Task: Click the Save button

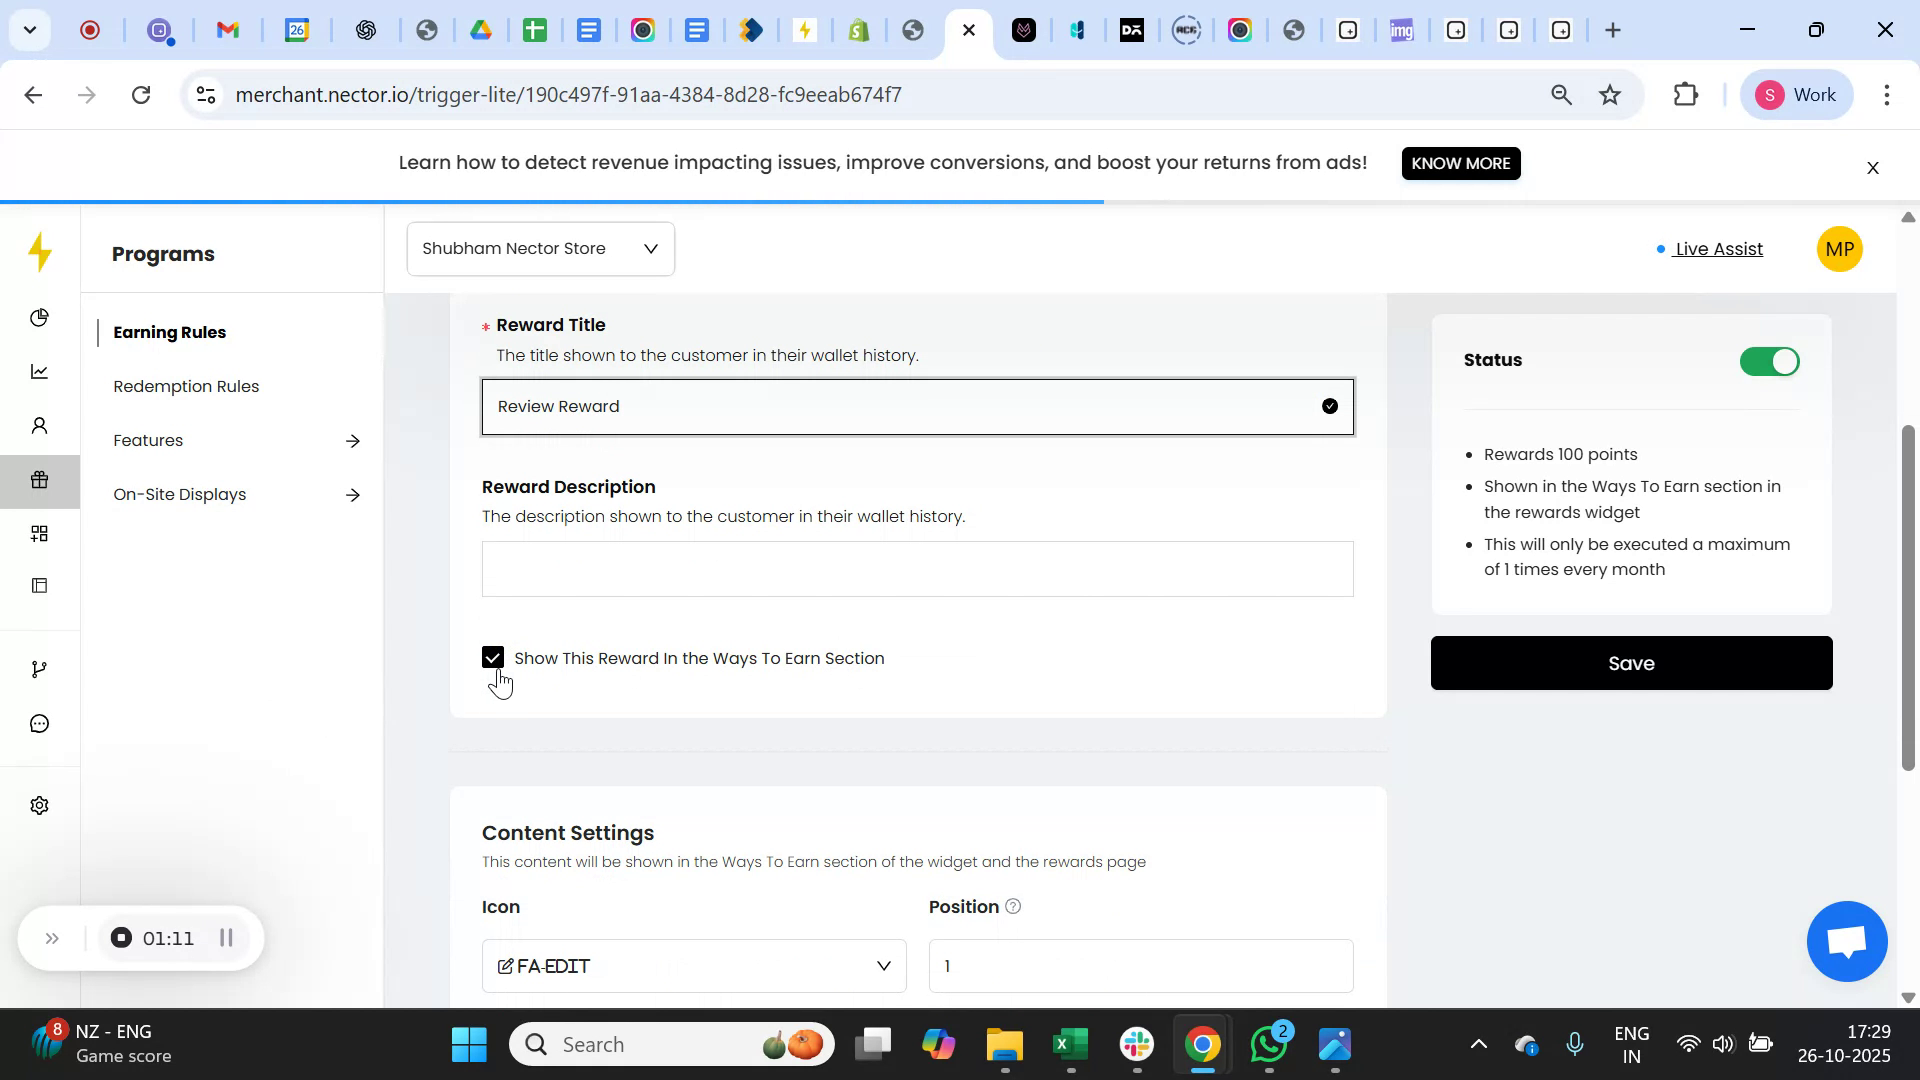Action: point(1631,662)
